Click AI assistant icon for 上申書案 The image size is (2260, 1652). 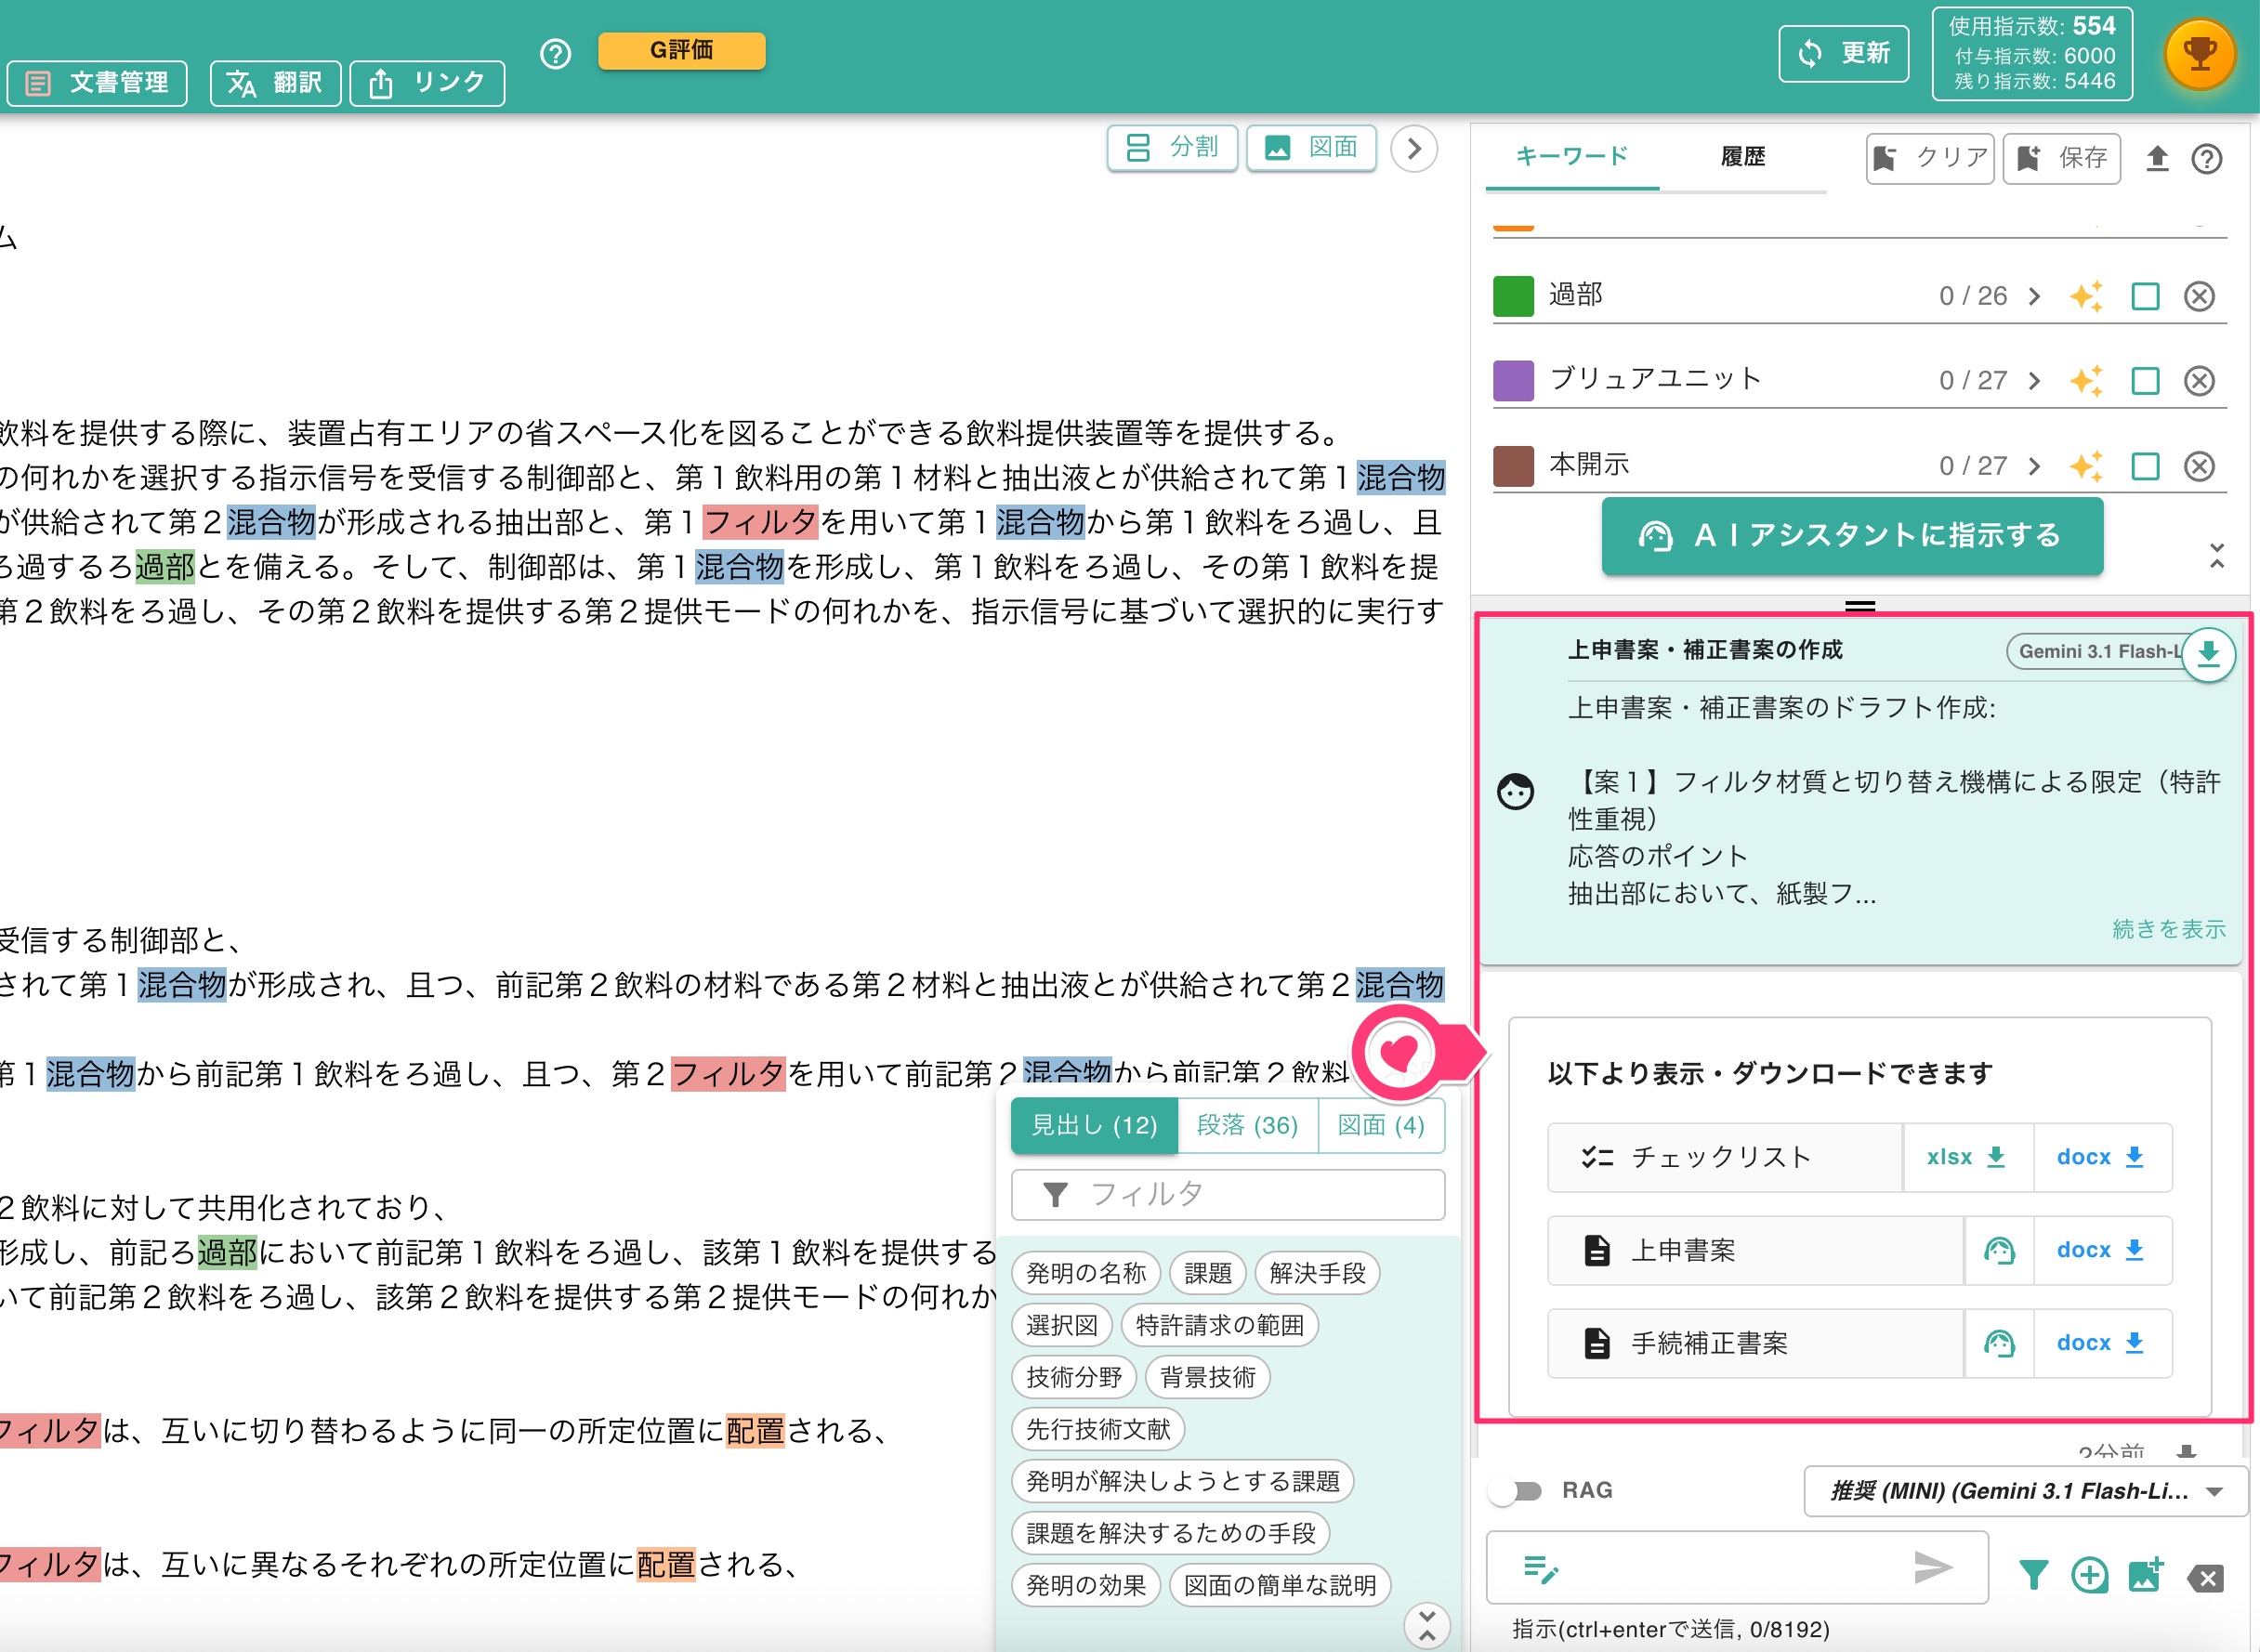tap(1999, 1250)
